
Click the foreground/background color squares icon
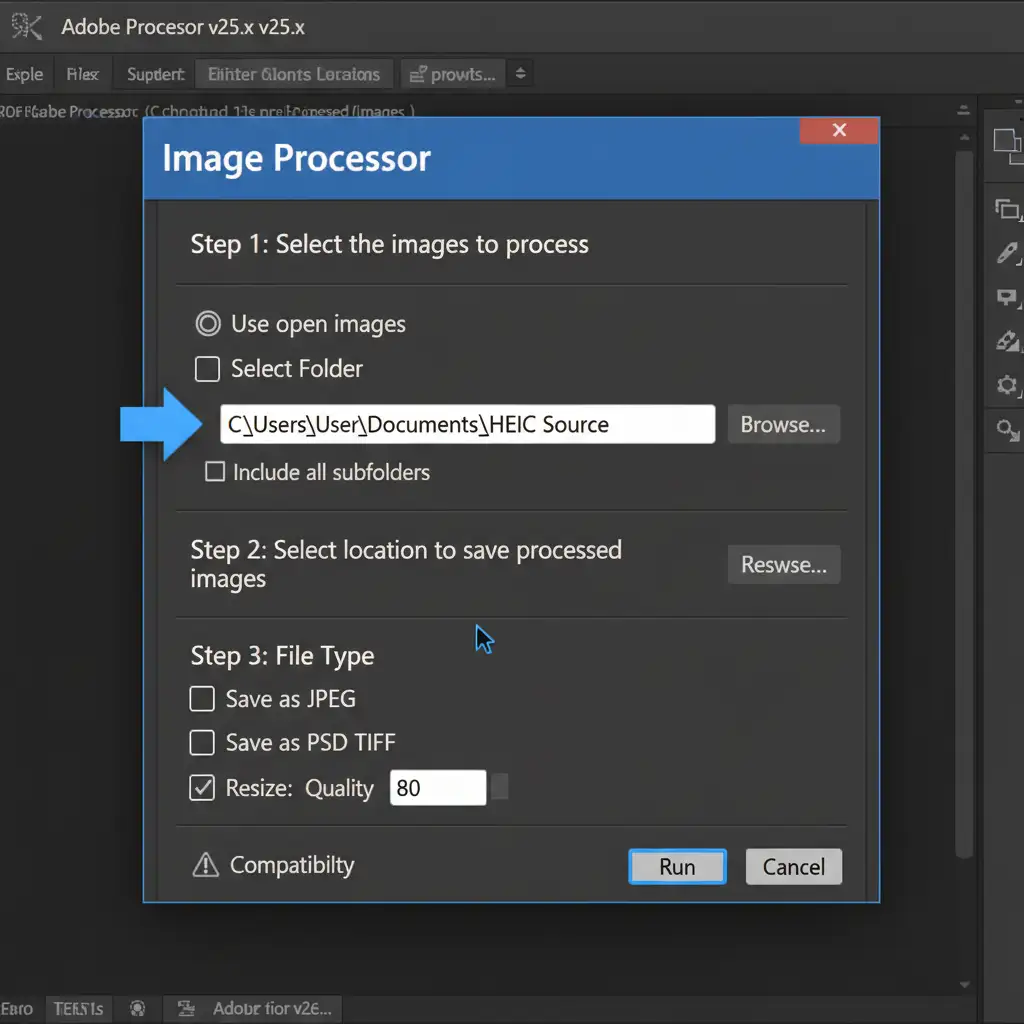[x=1006, y=144]
